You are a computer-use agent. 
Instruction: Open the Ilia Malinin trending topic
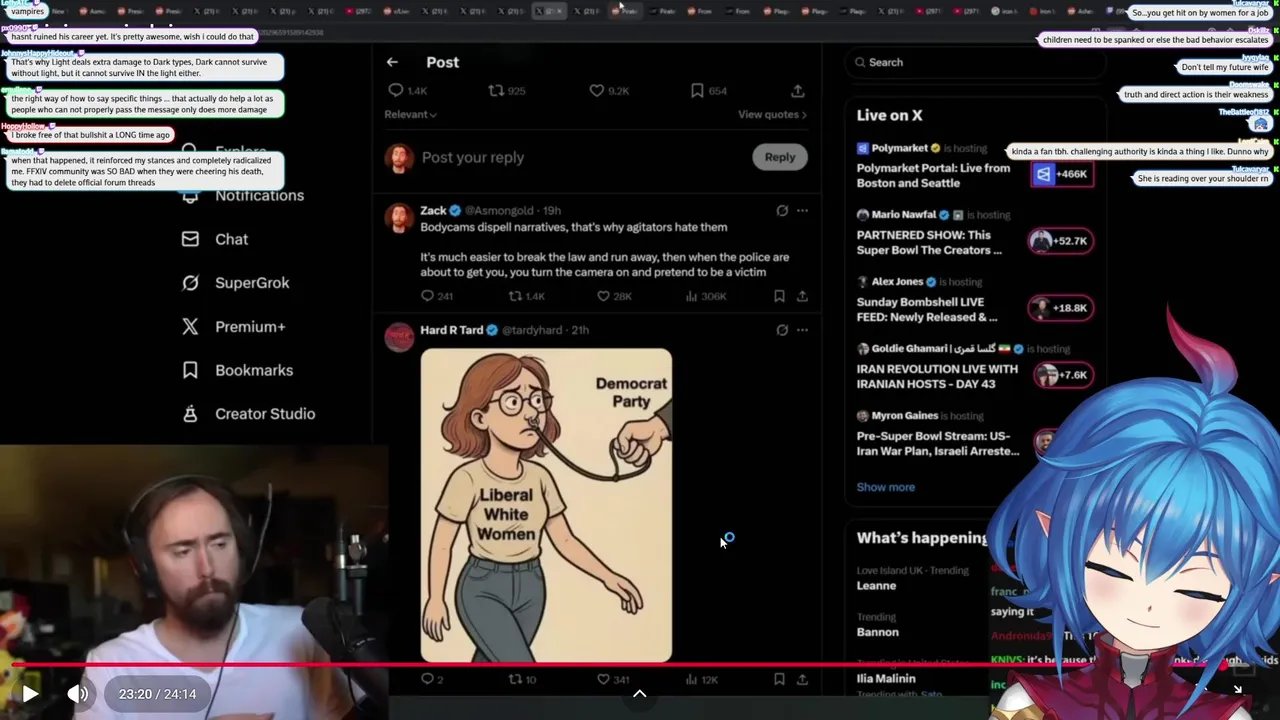[x=885, y=678]
